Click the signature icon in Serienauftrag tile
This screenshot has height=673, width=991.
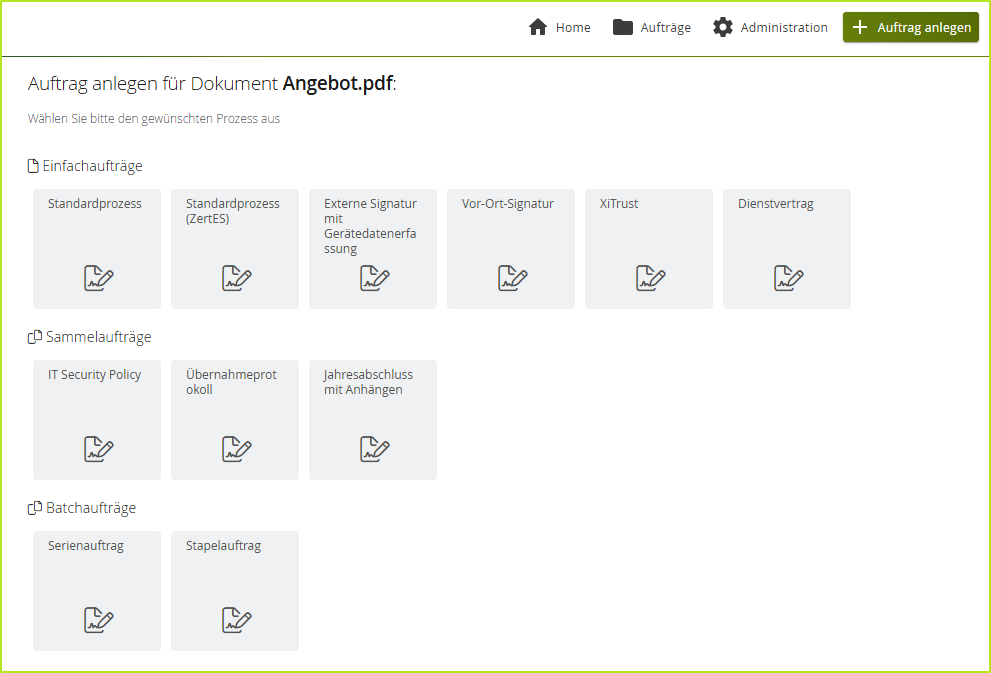coord(98,620)
